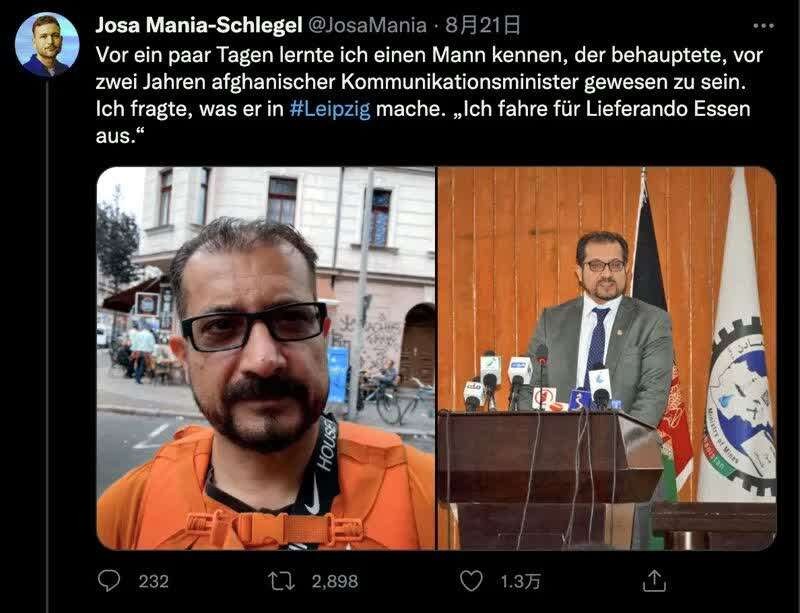Image resolution: width=800 pixels, height=613 pixels.
Task: Click the reply speech bubble icon
Action: (109, 580)
